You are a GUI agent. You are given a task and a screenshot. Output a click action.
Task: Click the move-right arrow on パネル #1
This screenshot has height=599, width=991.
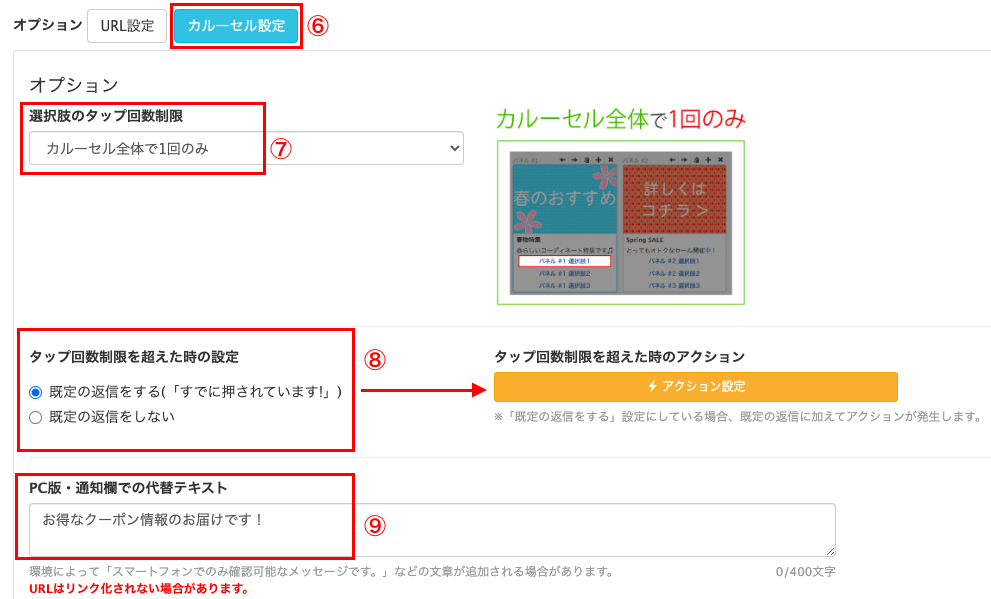[x=575, y=160]
